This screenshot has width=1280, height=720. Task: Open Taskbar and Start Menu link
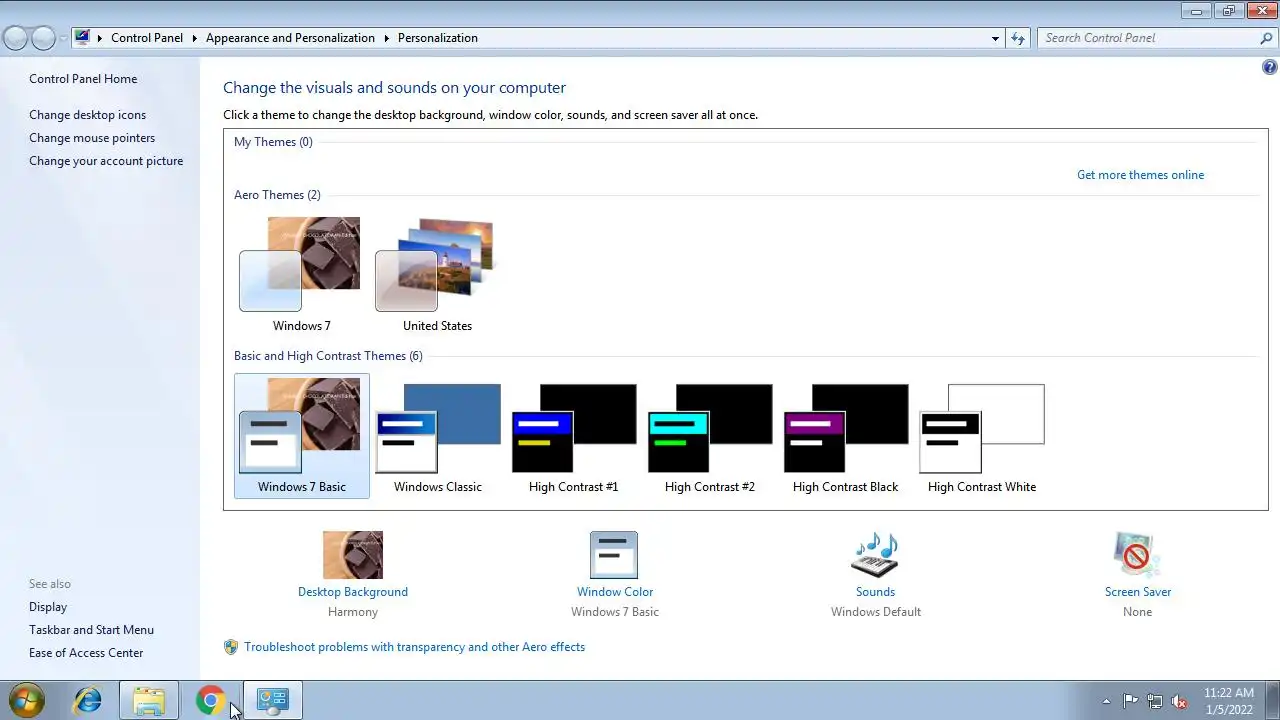coord(91,630)
